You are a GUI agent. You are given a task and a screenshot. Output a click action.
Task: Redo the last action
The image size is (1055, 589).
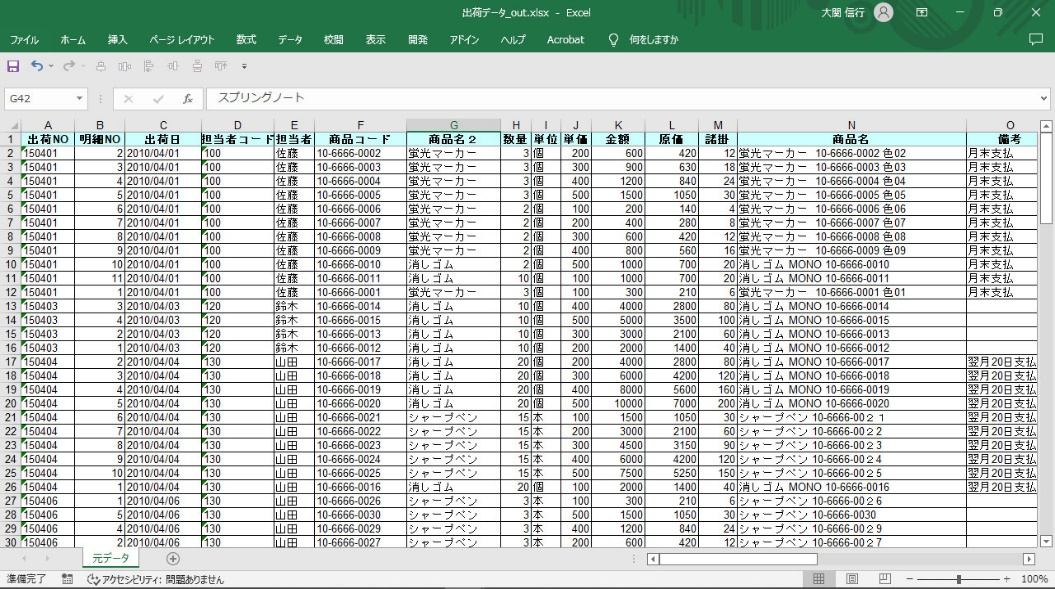(70, 65)
